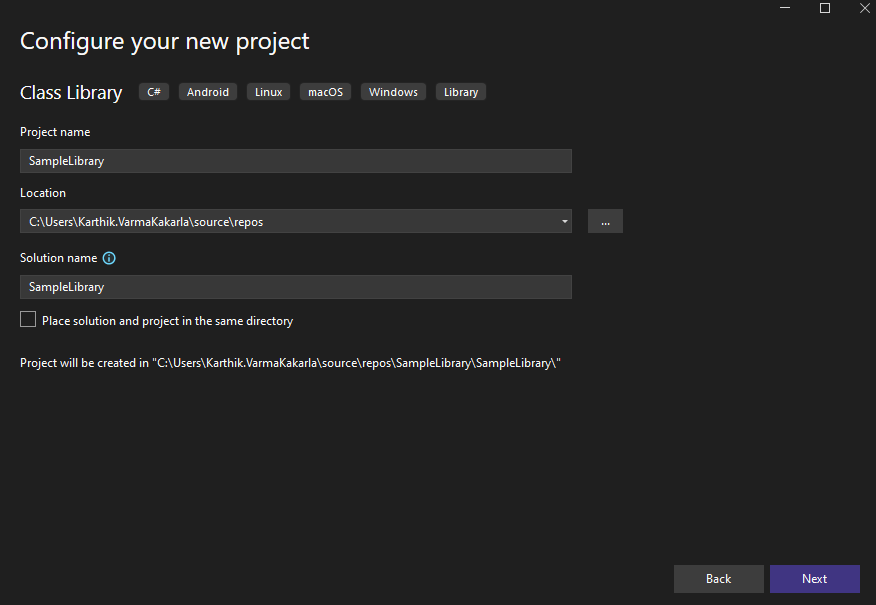Image resolution: width=876 pixels, height=605 pixels.
Task: Click the 'Solution name' label
Action: (x=59, y=258)
